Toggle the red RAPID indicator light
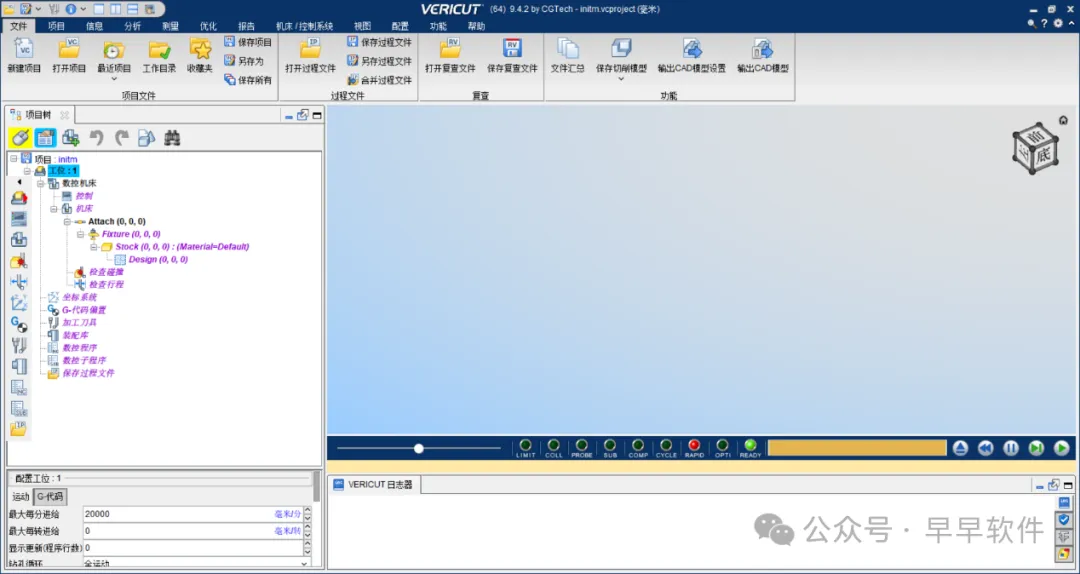Viewport: 1080px width, 574px height. pyautogui.click(x=694, y=445)
